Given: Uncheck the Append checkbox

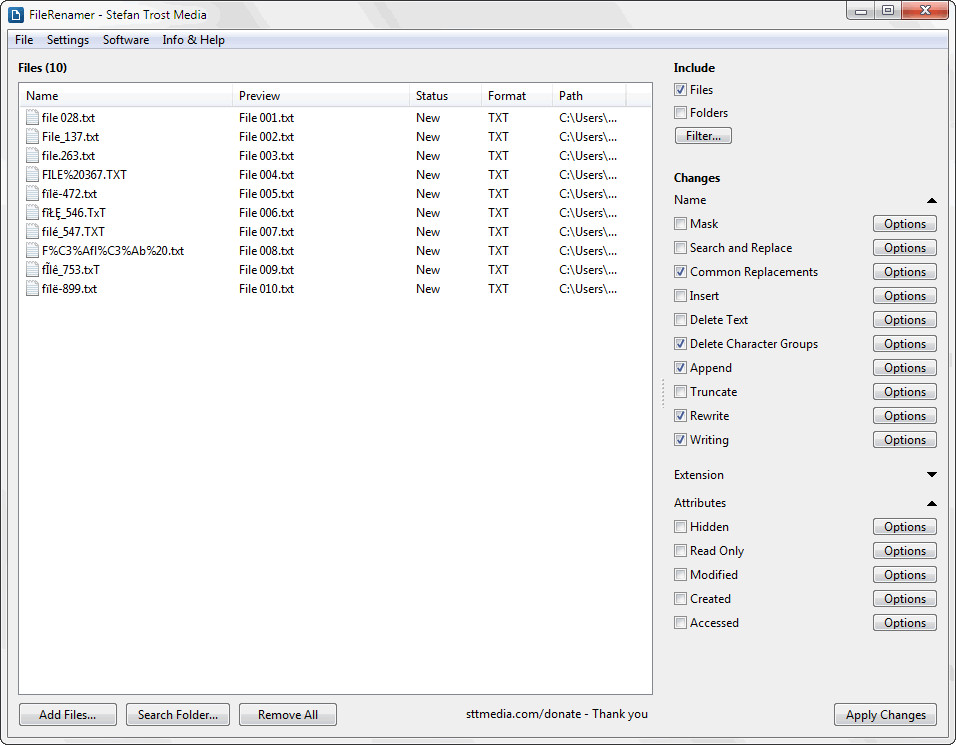Looking at the screenshot, I should coord(680,368).
